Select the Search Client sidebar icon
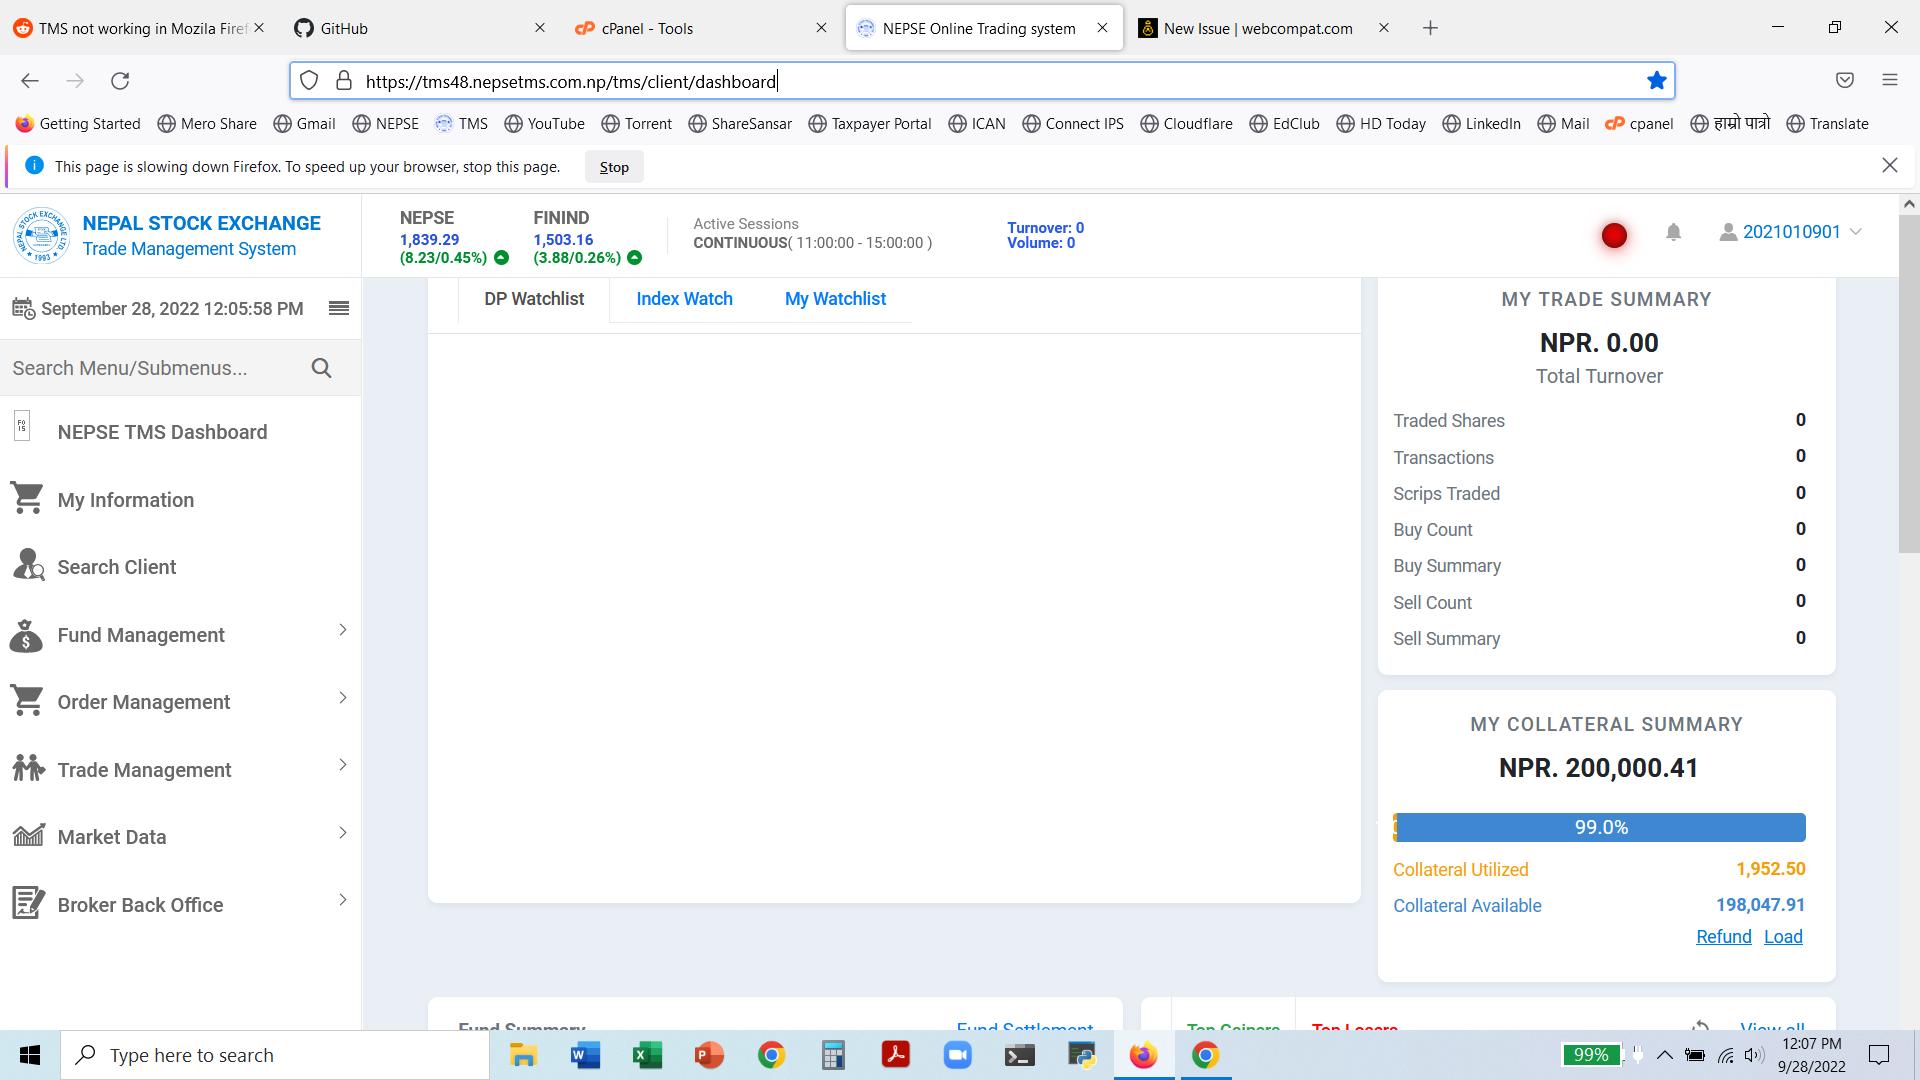The height and width of the screenshot is (1080, 1920). coord(27,566)
